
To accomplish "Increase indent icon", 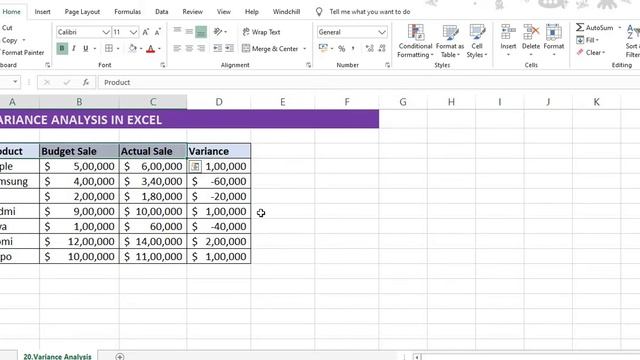I will [x=229, y=49].
